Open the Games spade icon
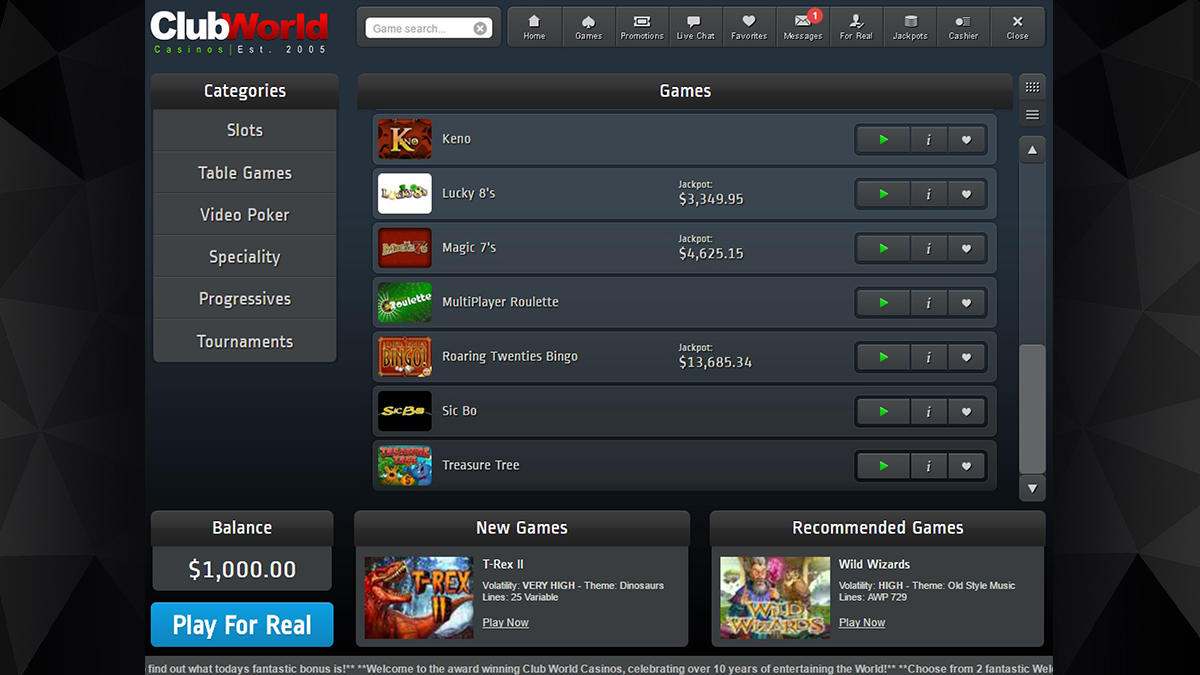Screen dimensions: 1200x675 click(x=589, y=27)
